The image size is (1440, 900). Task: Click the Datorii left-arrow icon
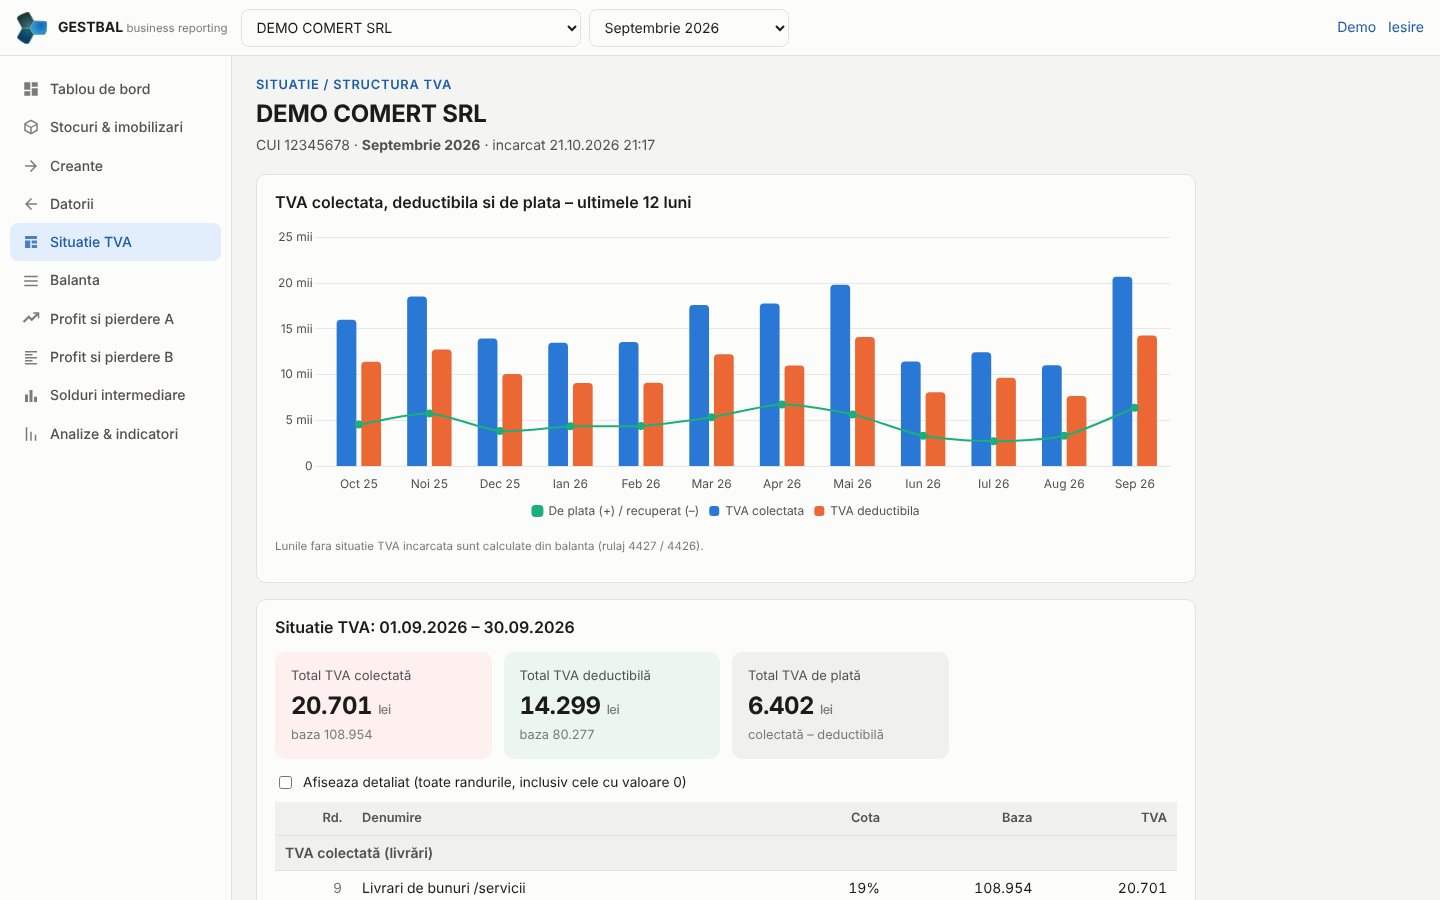point(31,204)
